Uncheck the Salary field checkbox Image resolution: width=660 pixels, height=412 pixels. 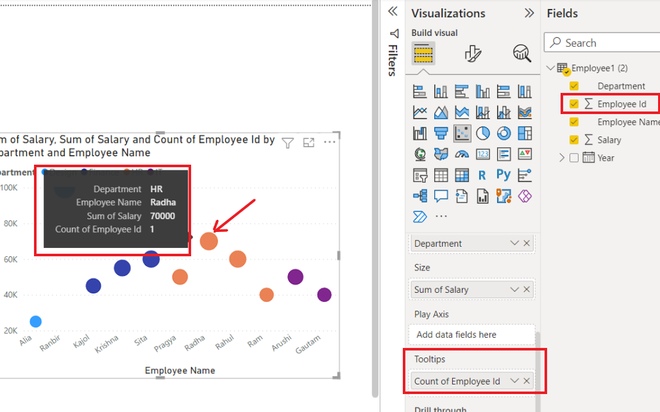coord(574,140)
